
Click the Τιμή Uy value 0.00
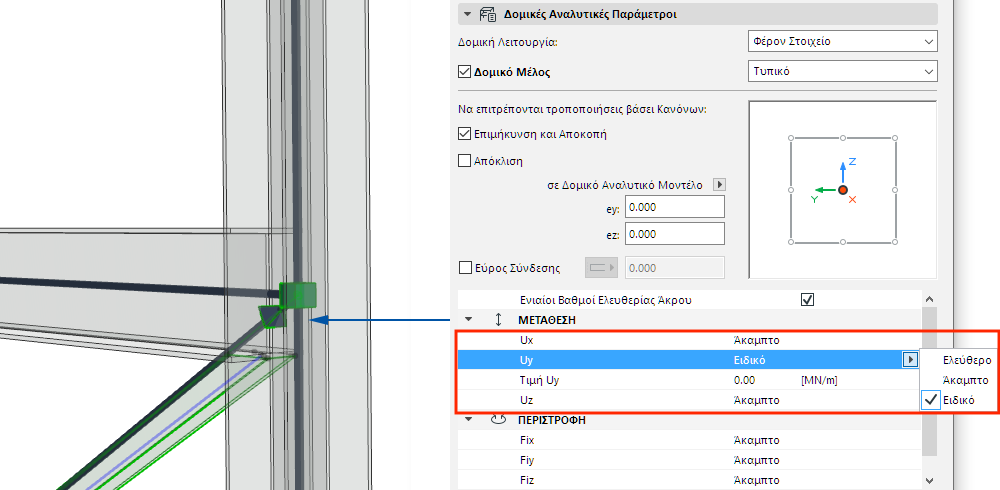click(x=744, y=380)
